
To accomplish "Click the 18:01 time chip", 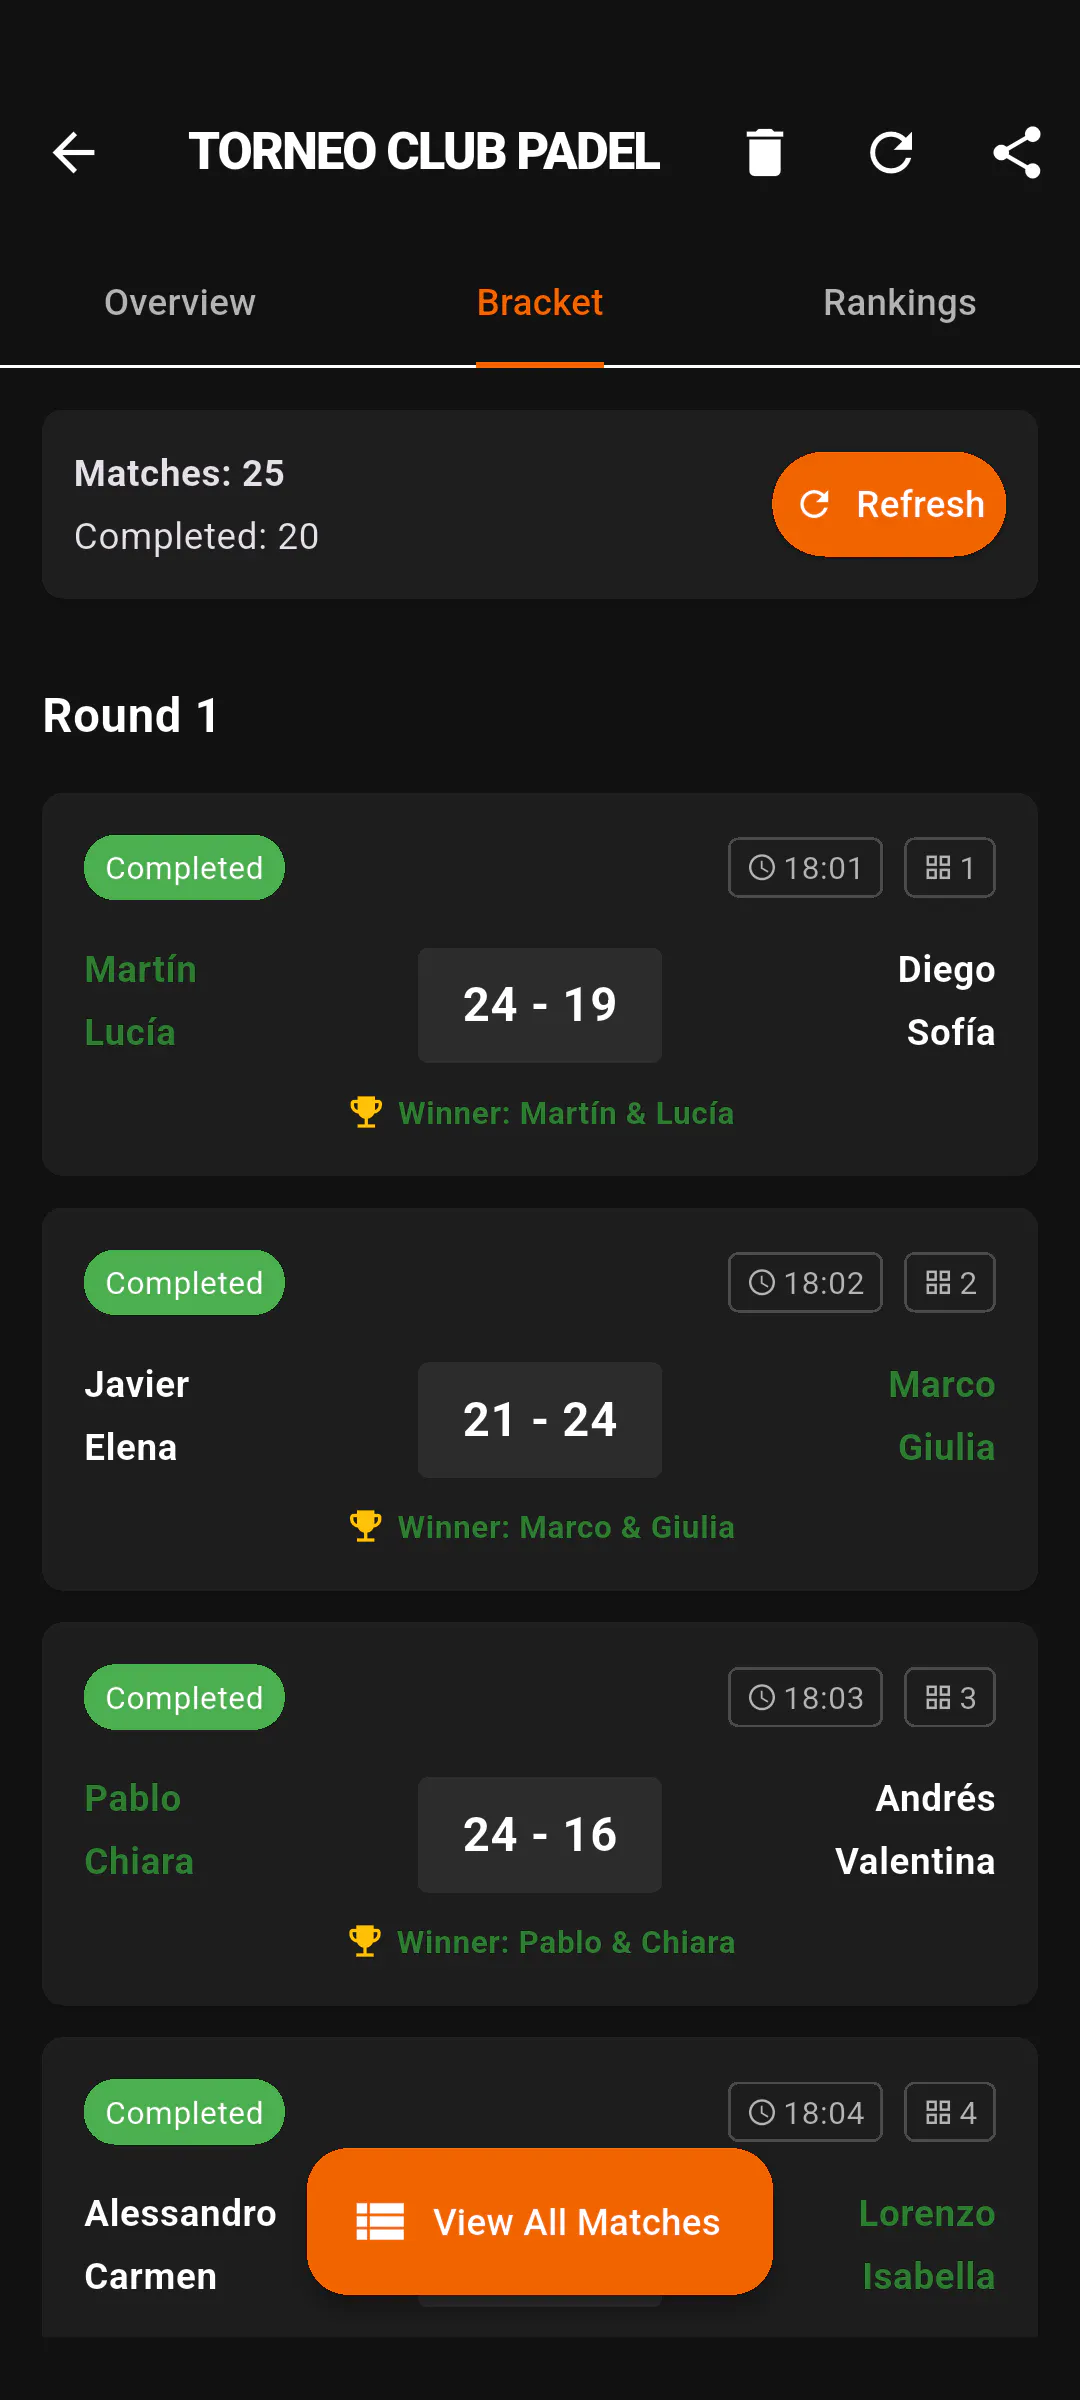I will click(x=805, y=867).
